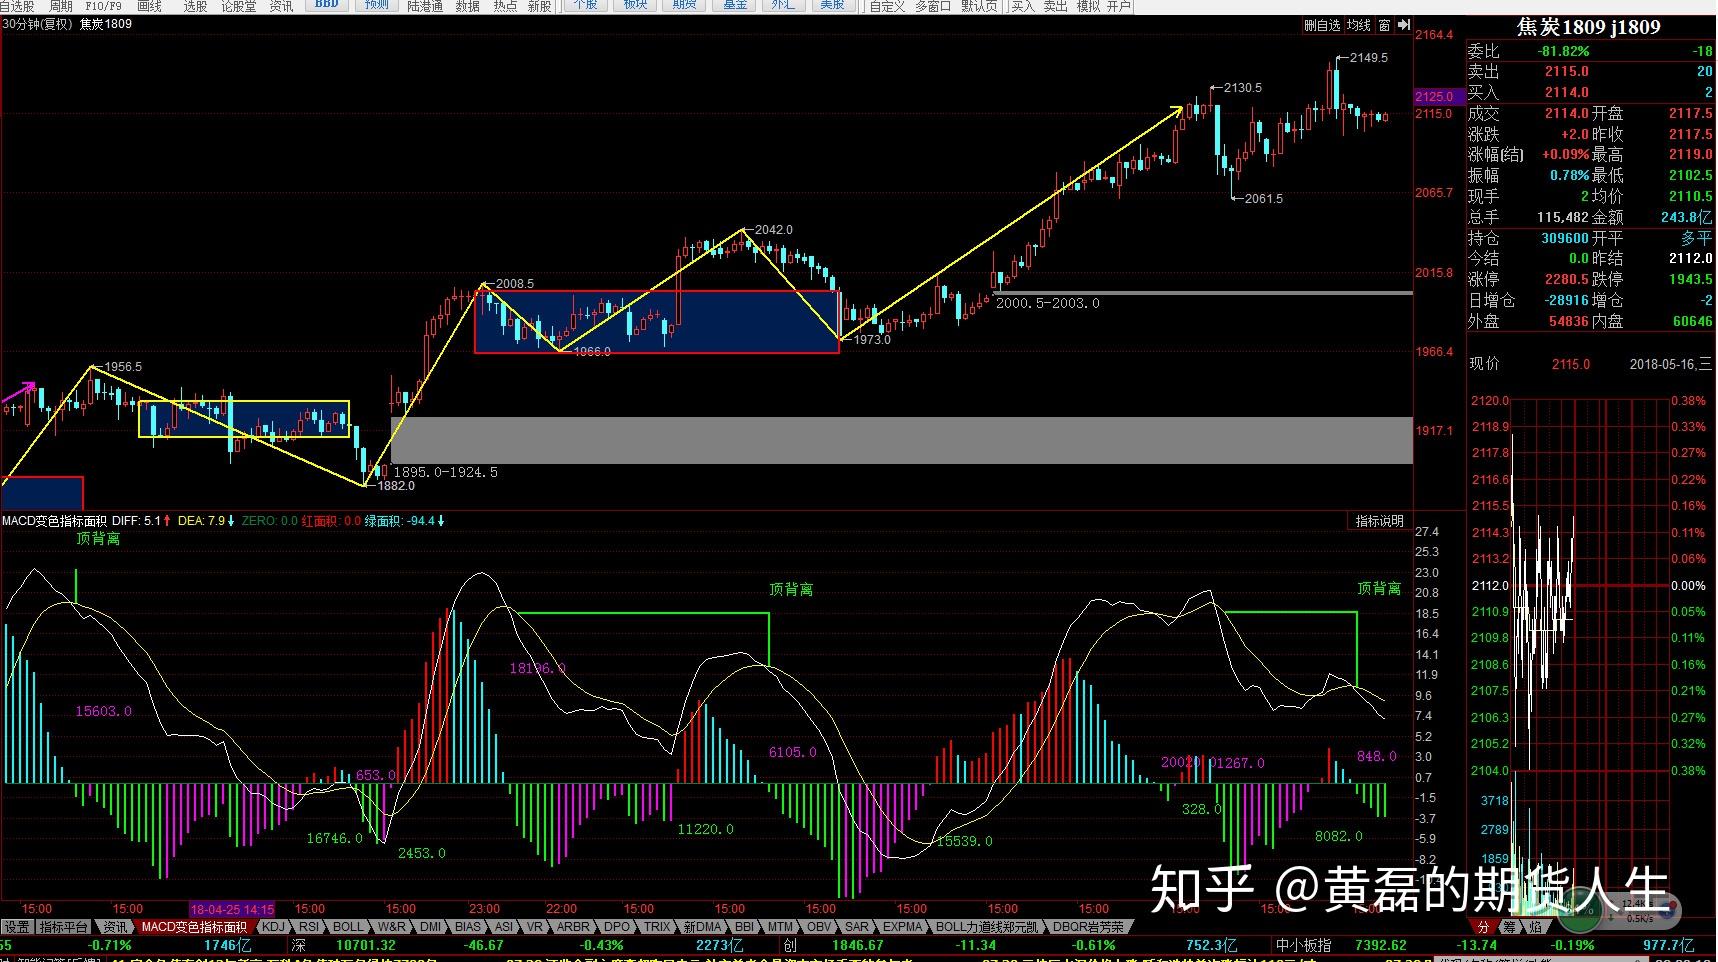Viewport: 1718px width, 962px height.
Task: Select the BOLL力道线郑元凯 indicator tab
Action: tap(988, 927)
